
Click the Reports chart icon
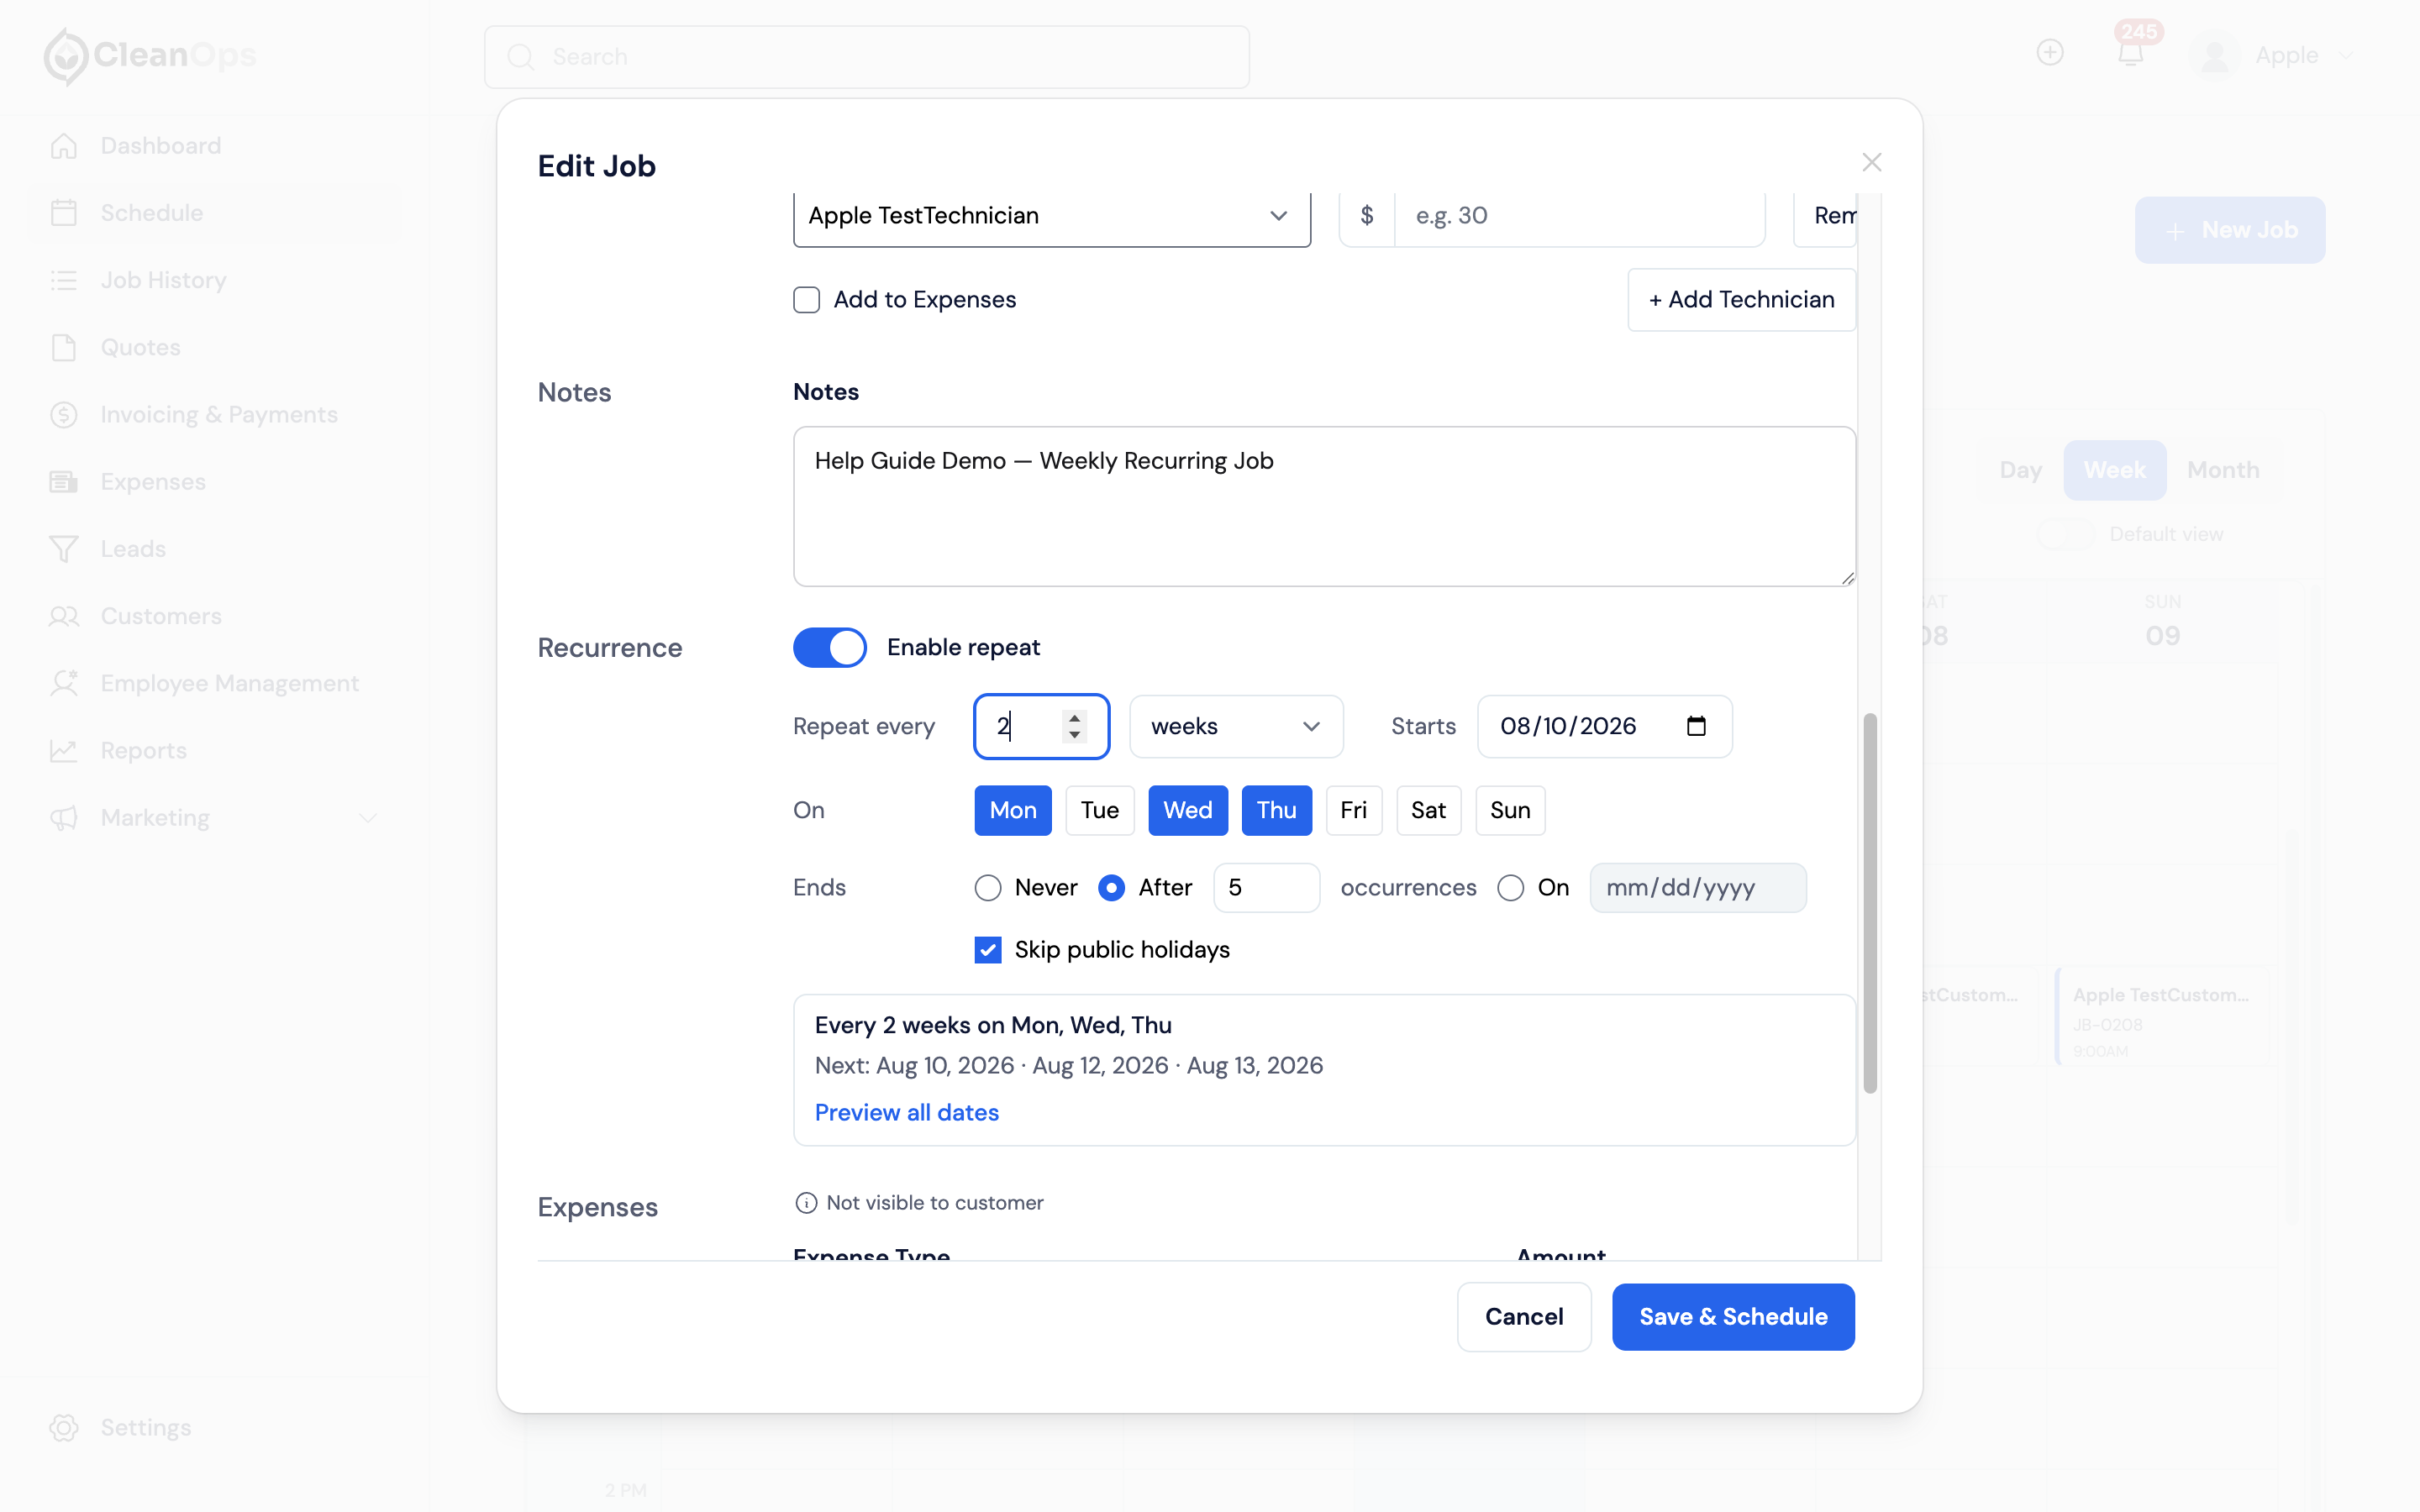tap(64, 750)
